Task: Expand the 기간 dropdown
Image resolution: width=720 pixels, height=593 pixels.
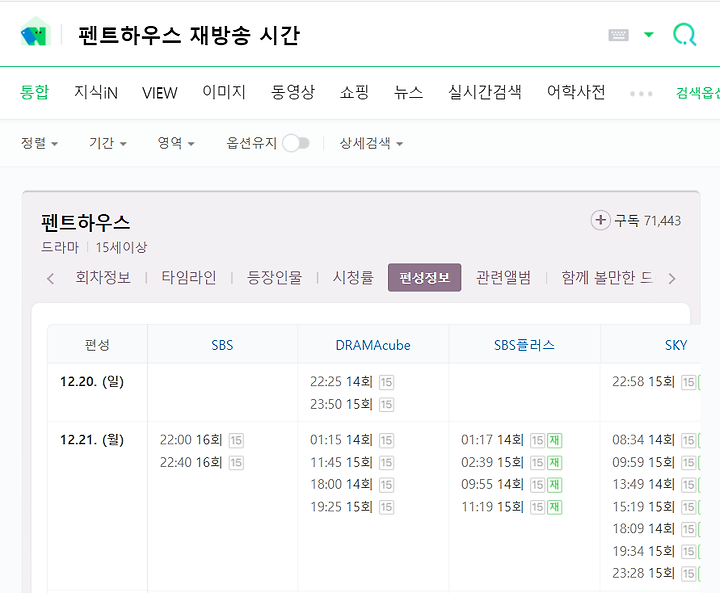Action: [108, 143]
